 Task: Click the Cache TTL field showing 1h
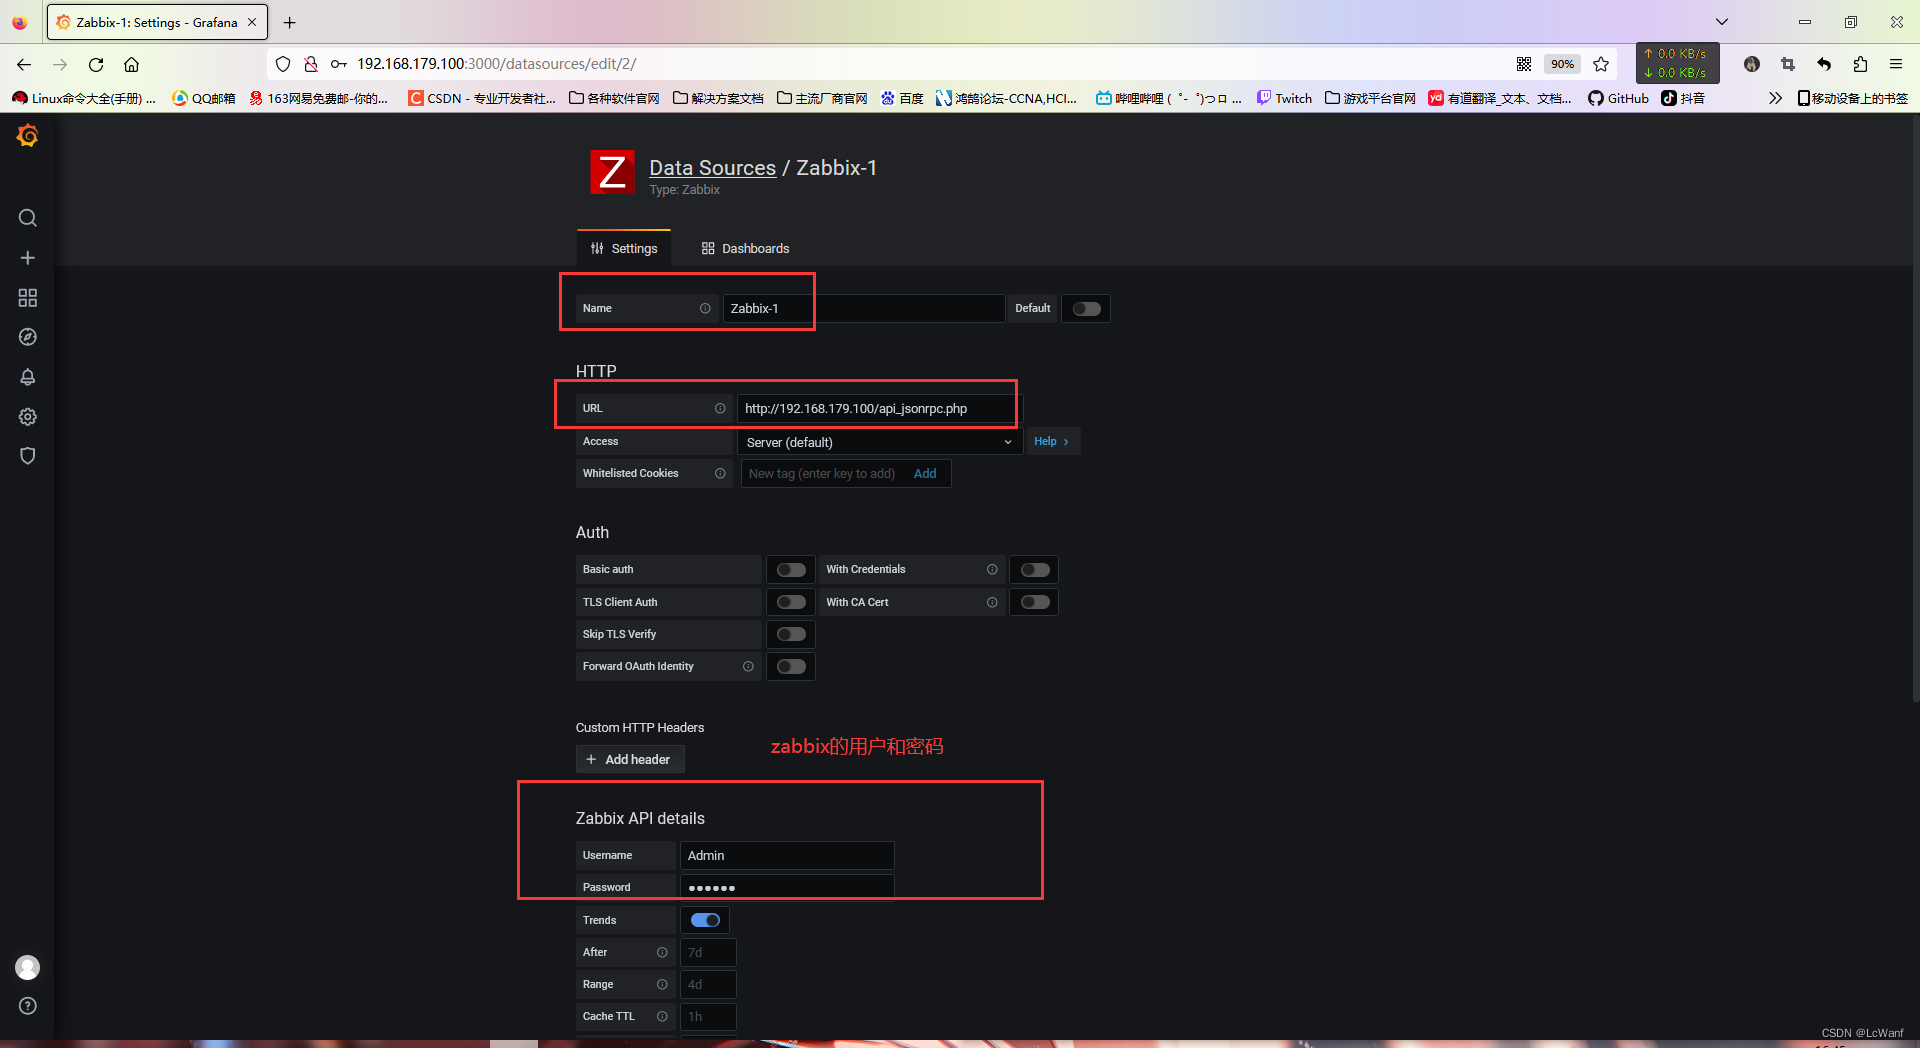[708, 1016]
